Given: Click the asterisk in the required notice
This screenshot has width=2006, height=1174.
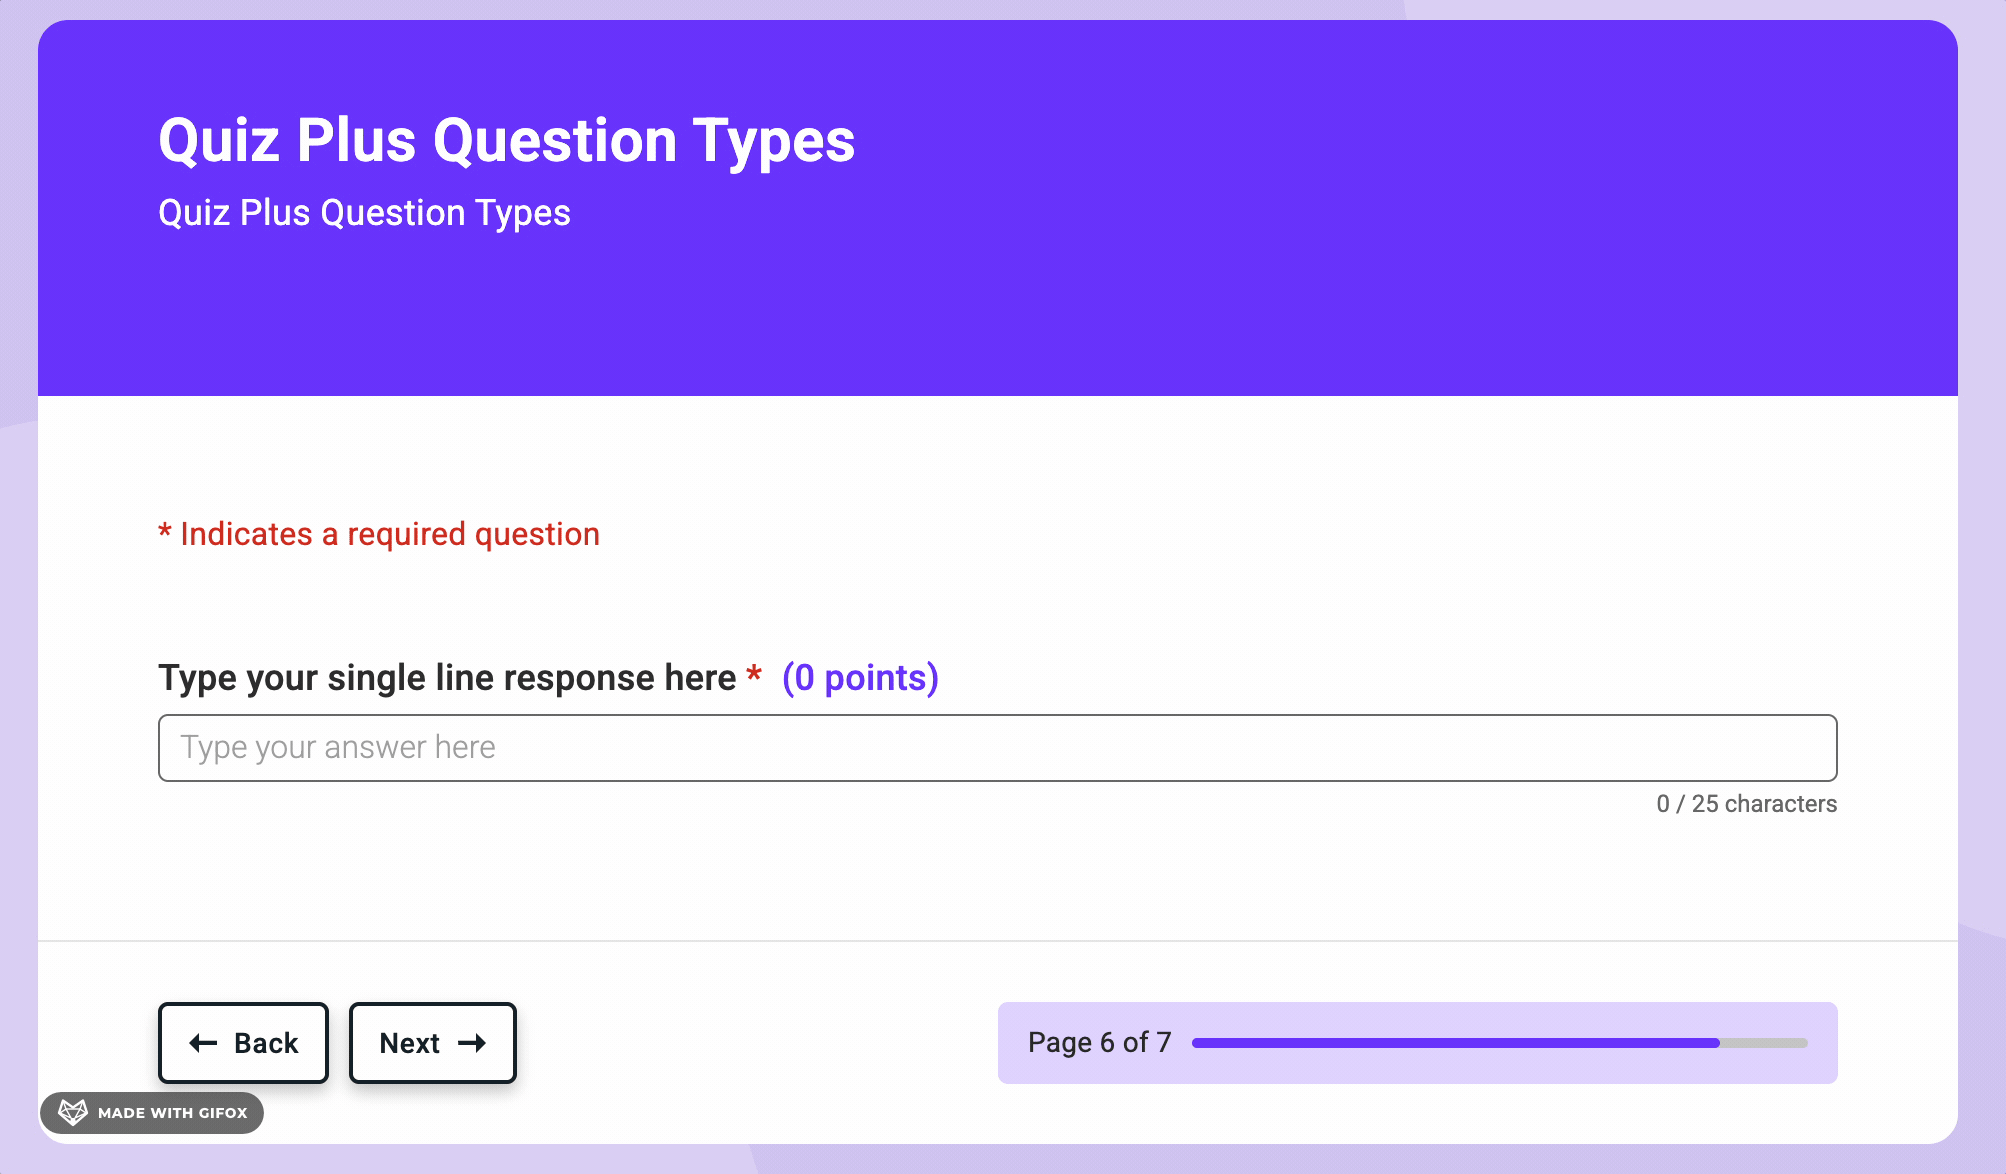Looking at the screenshot, I should (x=165, y=531).
